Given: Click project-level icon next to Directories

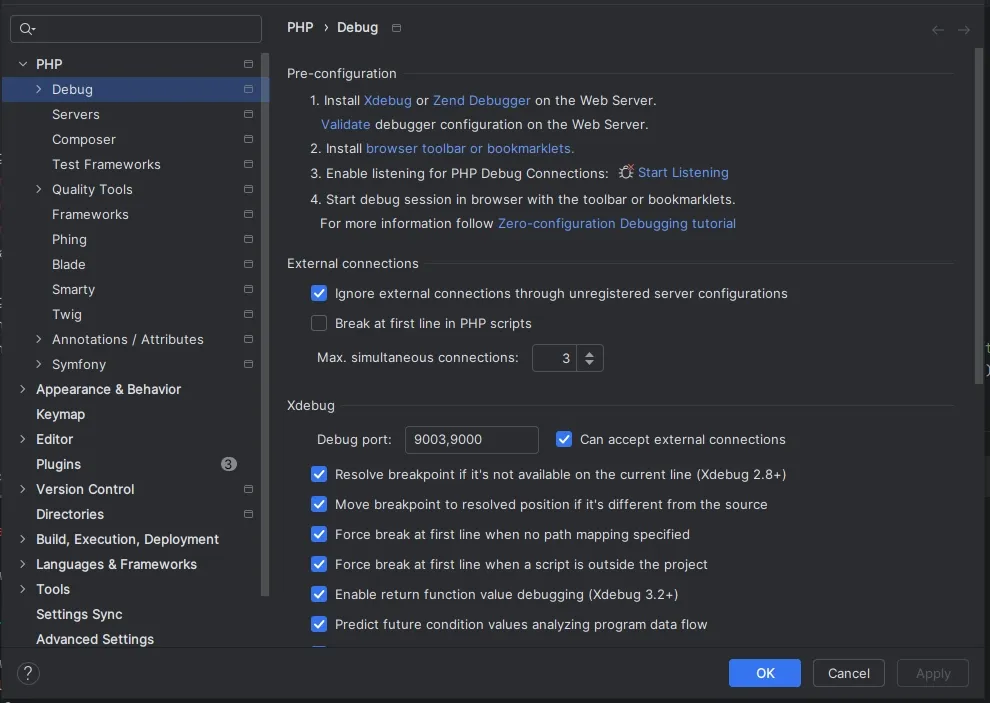Looking at the screenshot, I should (248, 514).
